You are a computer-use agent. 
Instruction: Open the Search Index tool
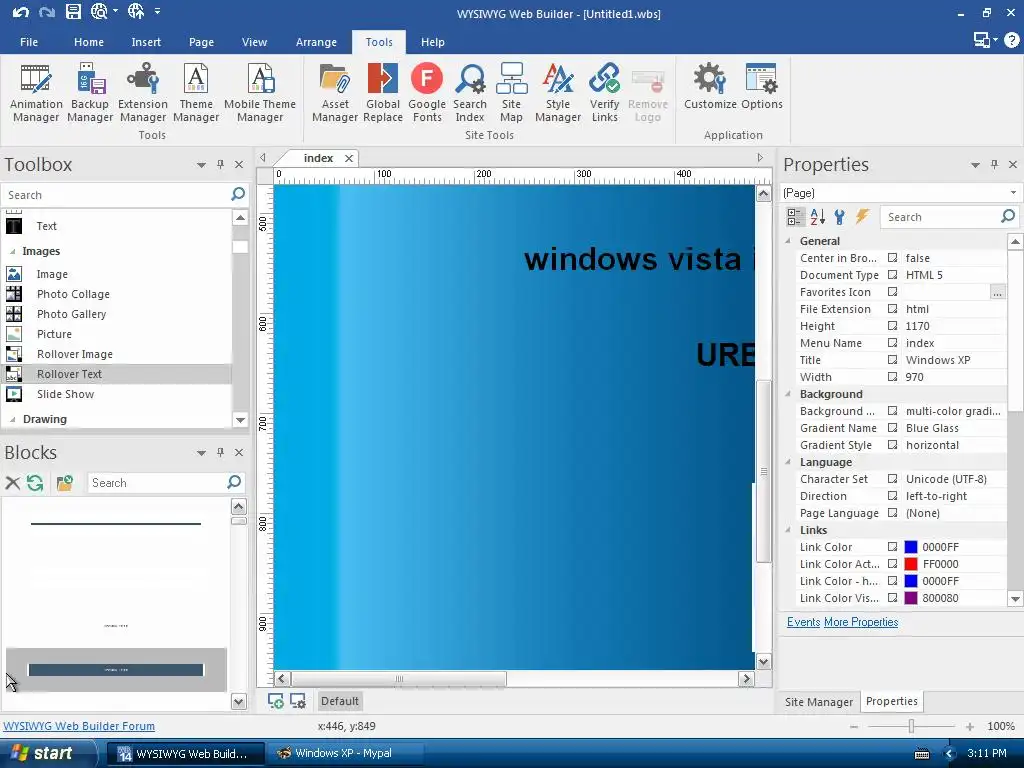pyautogui.click(x=470, y=93)
